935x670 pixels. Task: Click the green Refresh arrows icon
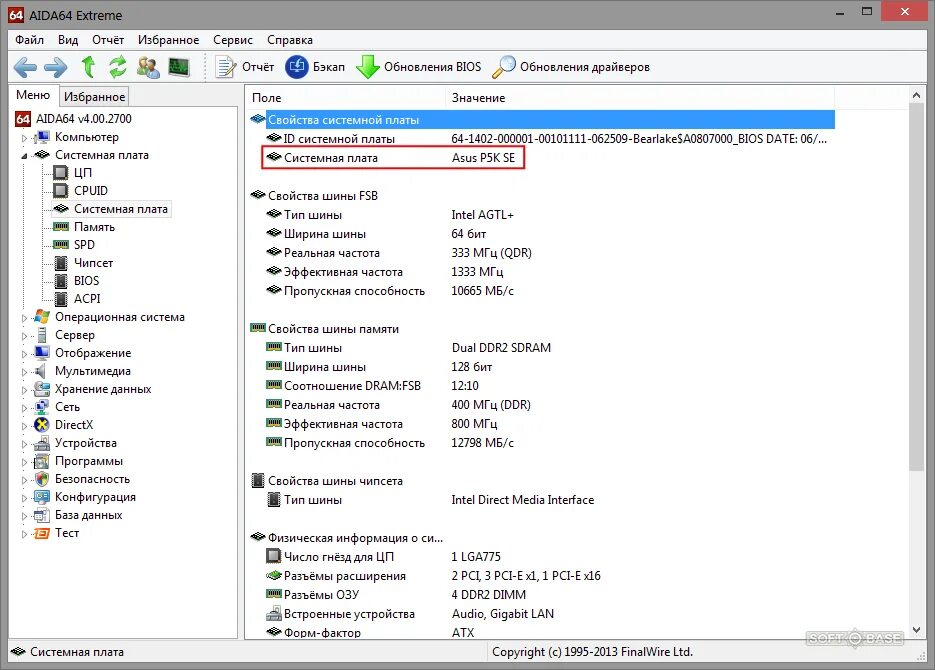(x=117, y=67)
